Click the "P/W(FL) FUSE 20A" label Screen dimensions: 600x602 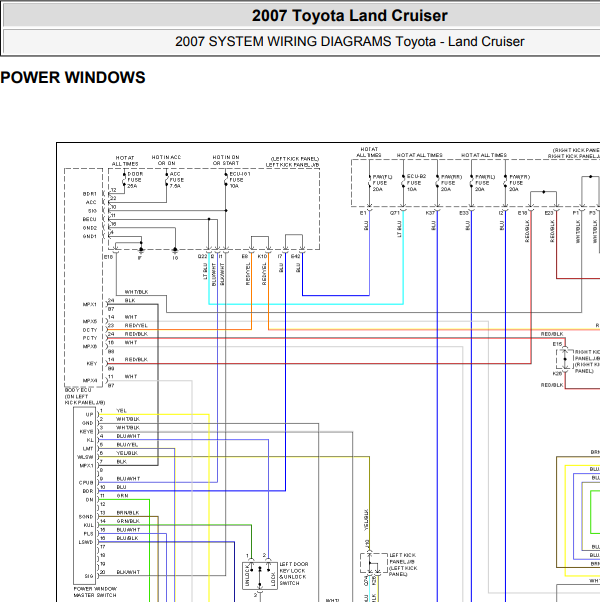pyautogui.click(x=382, y=183)
